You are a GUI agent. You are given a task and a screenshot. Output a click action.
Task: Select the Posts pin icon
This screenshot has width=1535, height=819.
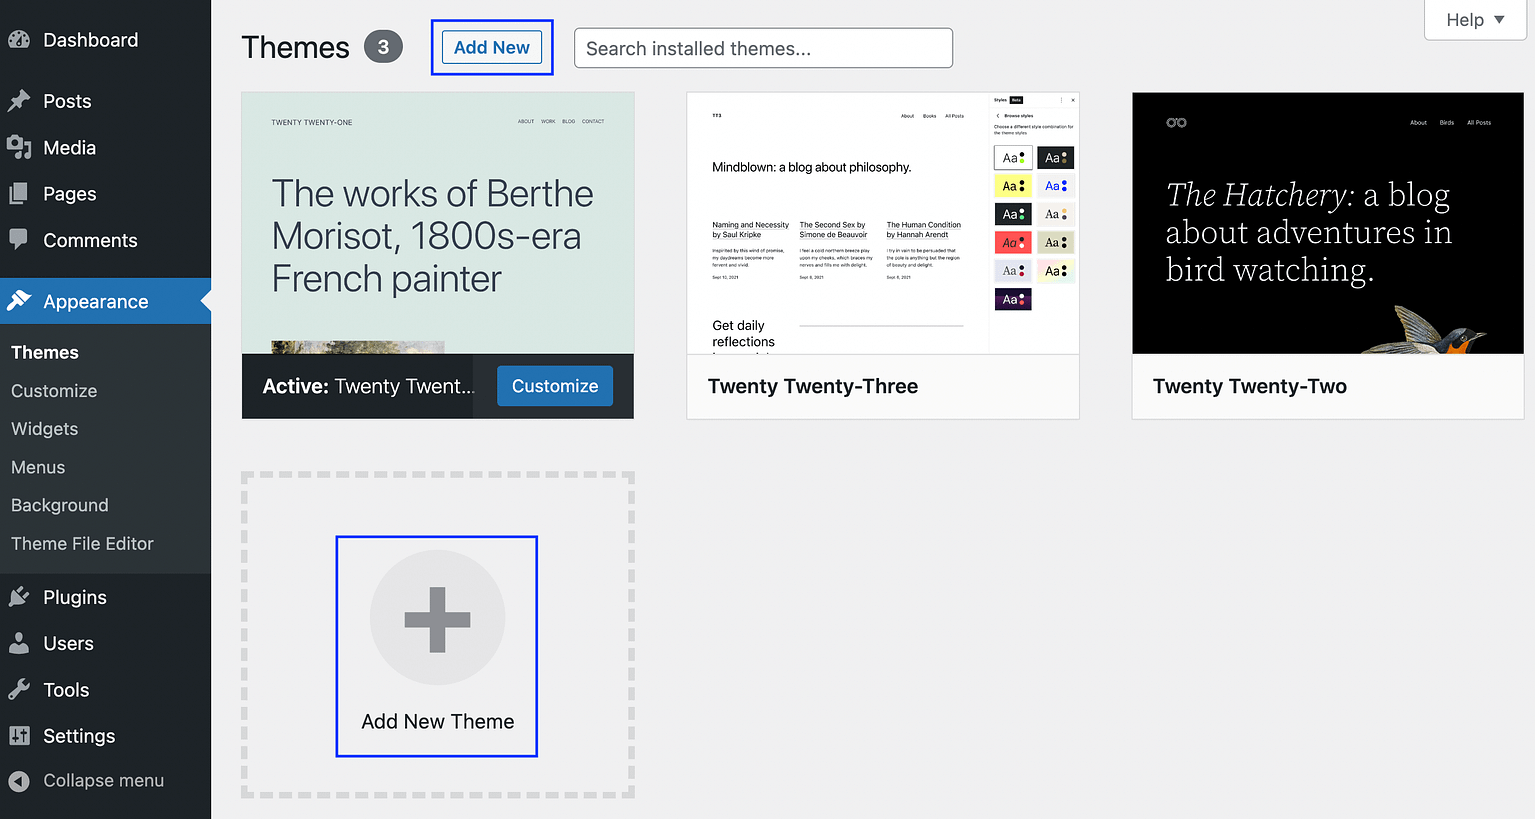click(20, 100)
